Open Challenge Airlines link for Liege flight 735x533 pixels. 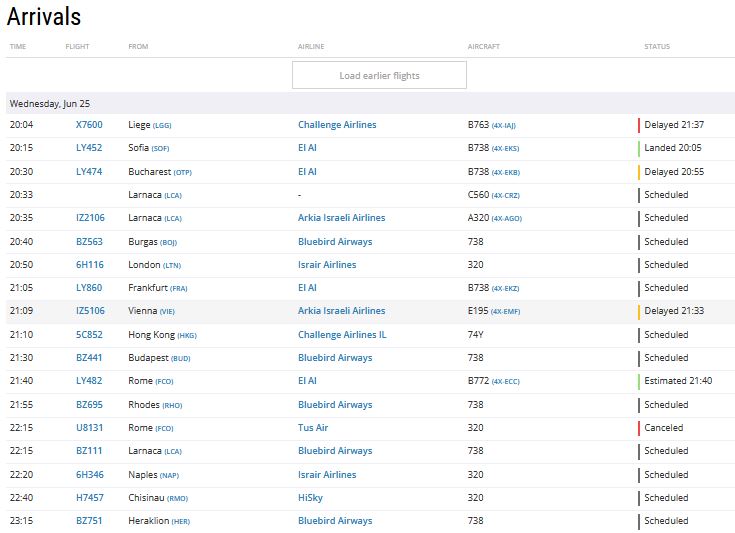pos(337,125)
